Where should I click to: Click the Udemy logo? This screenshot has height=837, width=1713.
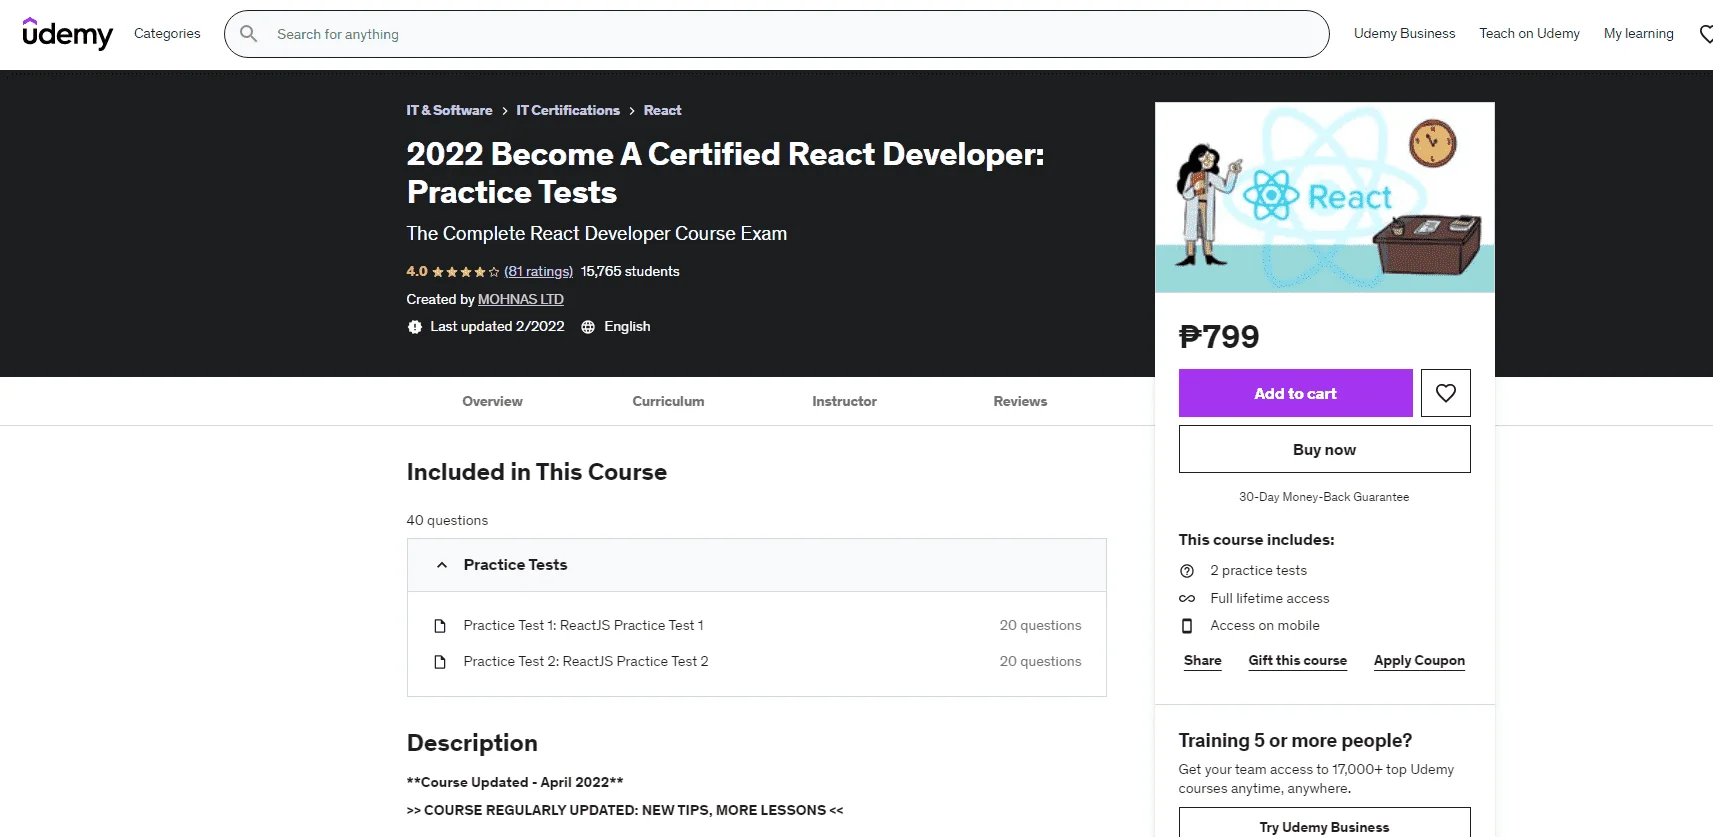(x=67, y=34)
